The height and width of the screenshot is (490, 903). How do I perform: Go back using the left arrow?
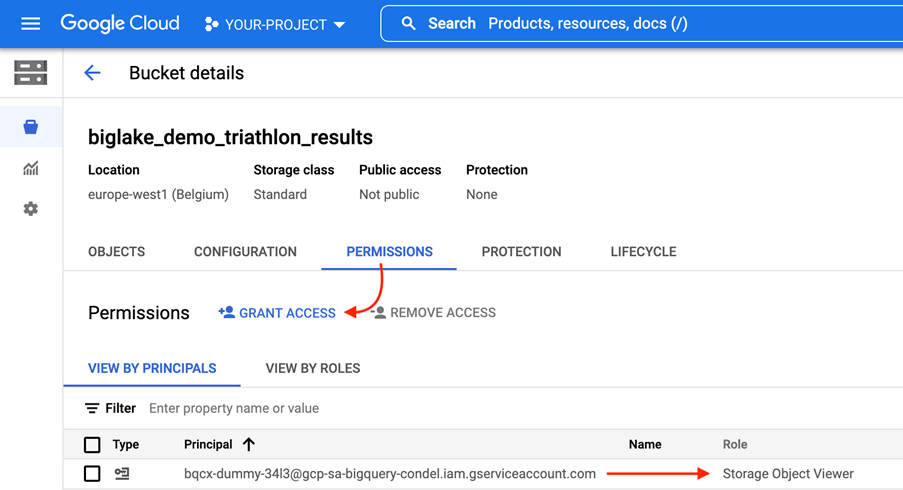(x=92, y=73)
